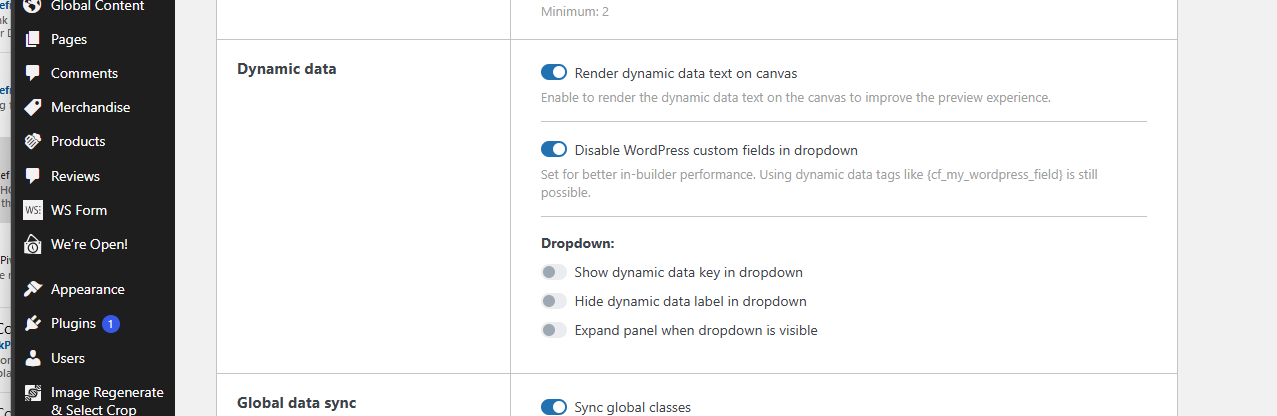This screenshot has height=416, width=1277.
Task: Turn off Disable WordPress custom fields toggle
Action: pos(554,150)
